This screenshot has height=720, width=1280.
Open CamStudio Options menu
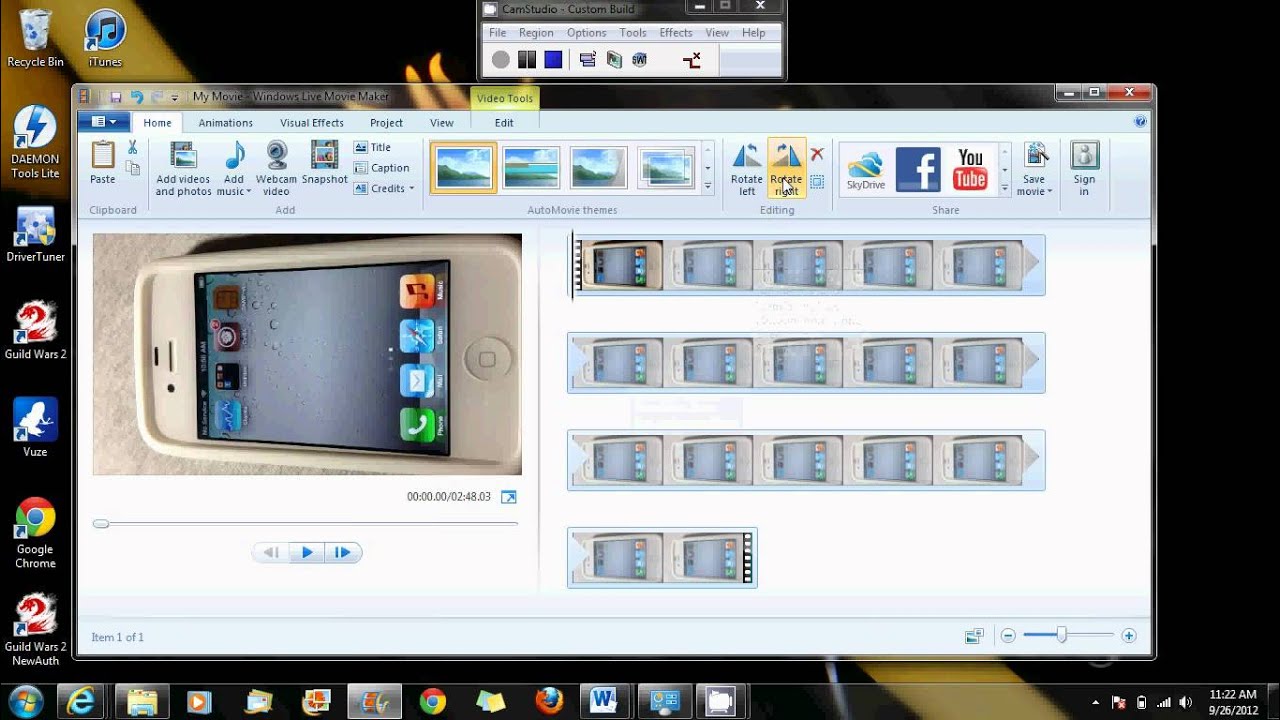click(586, 33)
